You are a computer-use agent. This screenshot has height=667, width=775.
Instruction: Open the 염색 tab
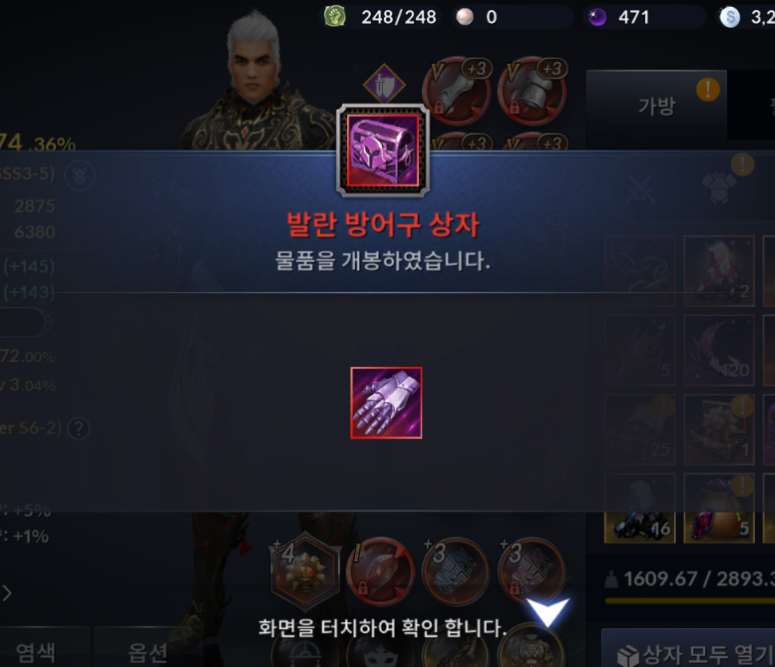click(x=36, y=652)
